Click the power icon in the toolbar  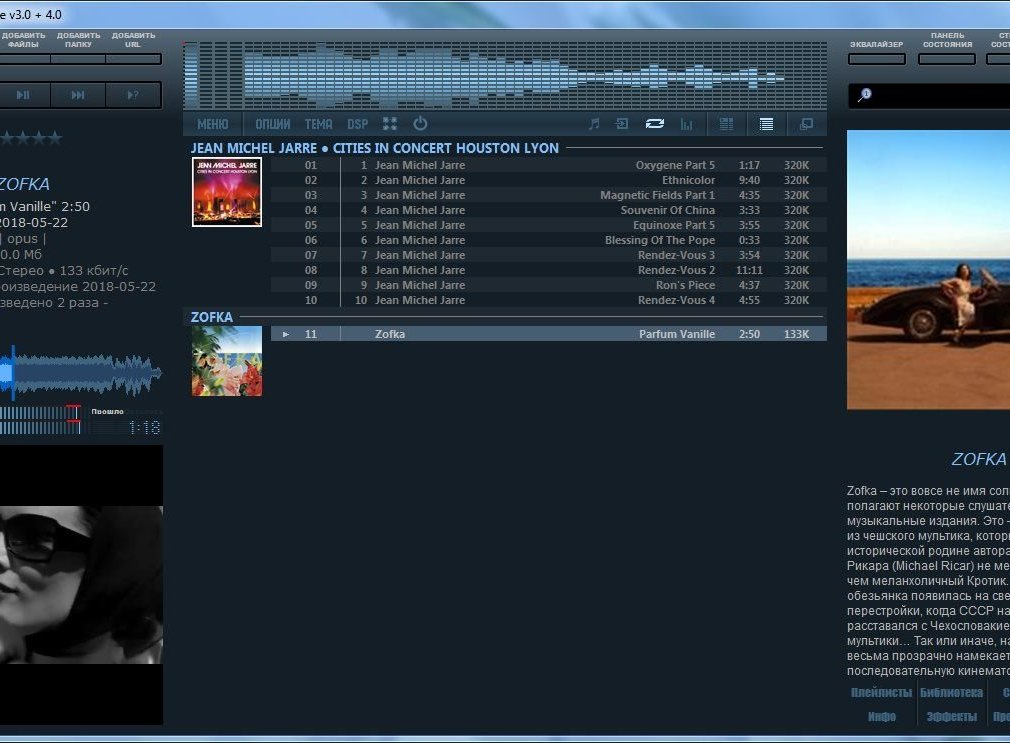pyautogui.click(x=420, y=124)
